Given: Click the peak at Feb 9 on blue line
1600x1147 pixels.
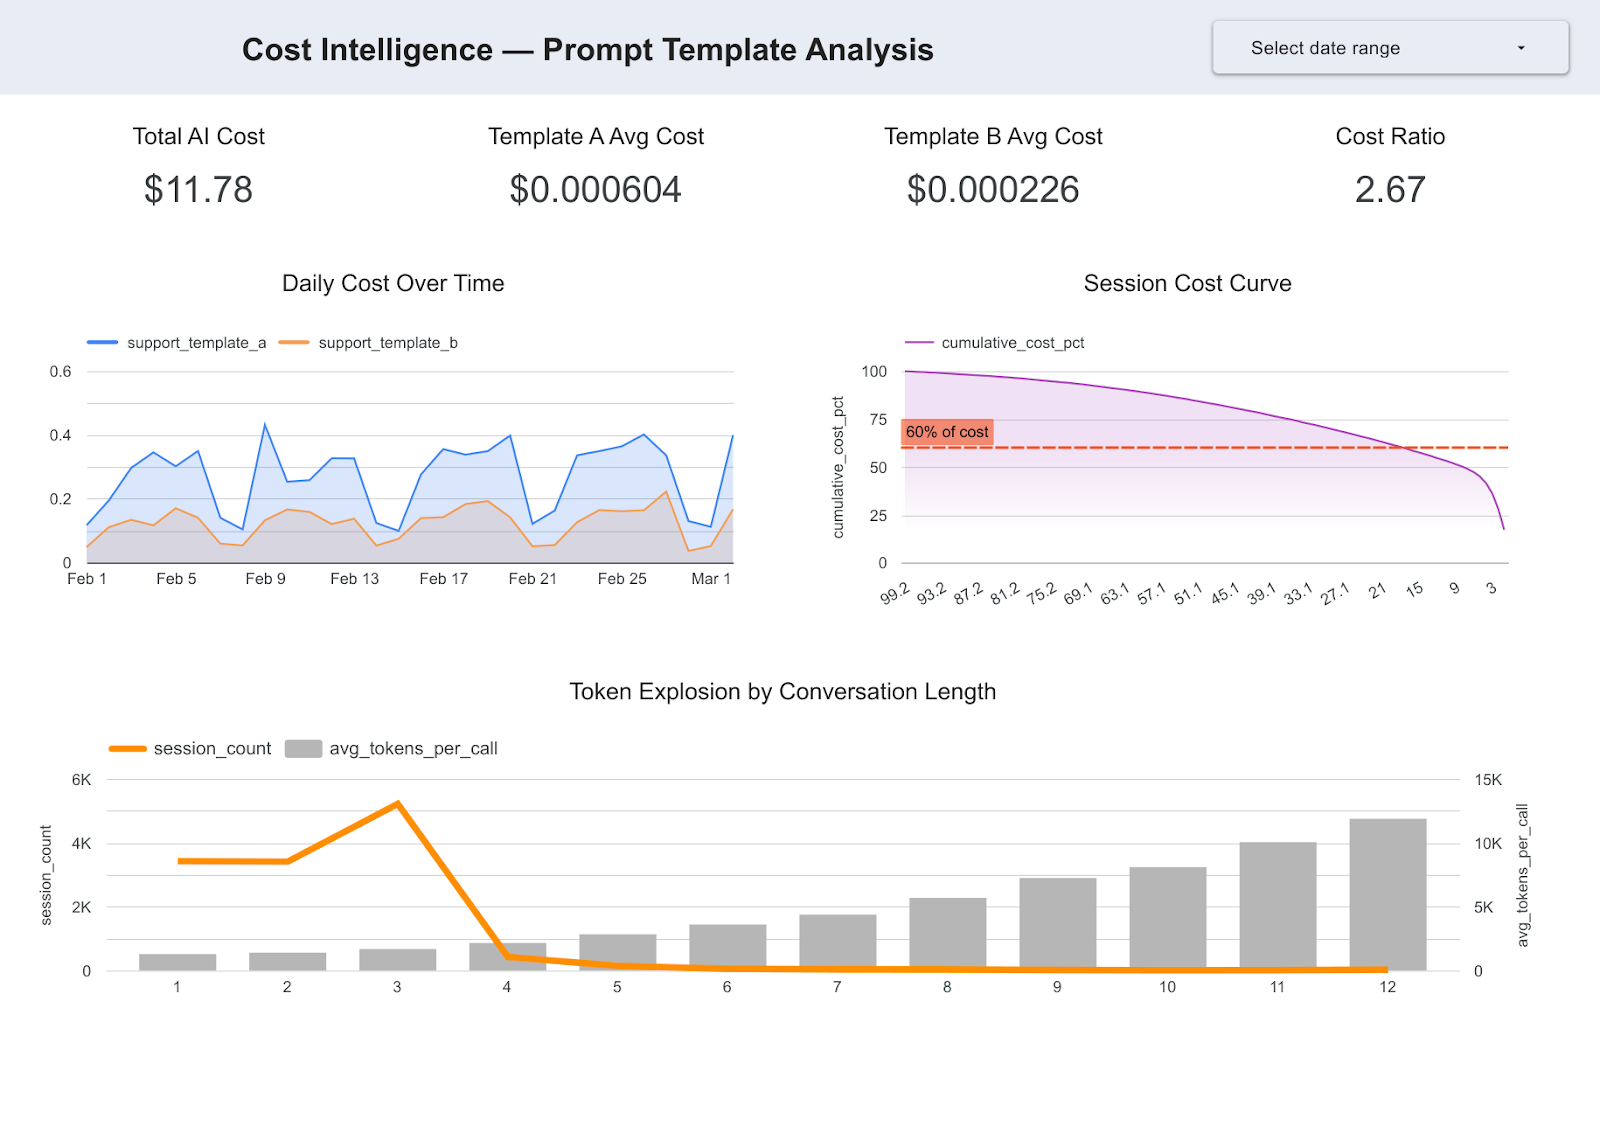Looking at the screenshot, I should coord(265,423).
